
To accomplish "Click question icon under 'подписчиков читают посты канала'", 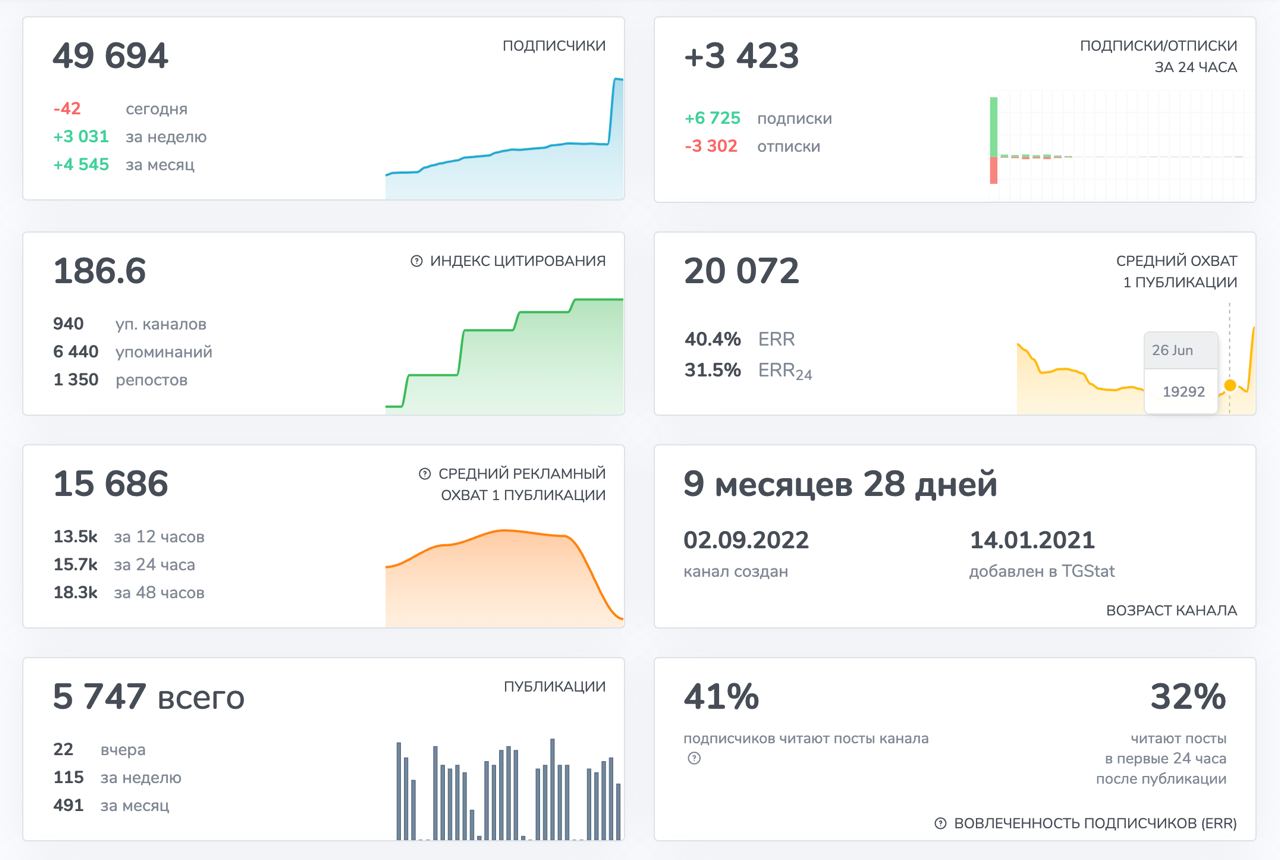I will [694, 759].
